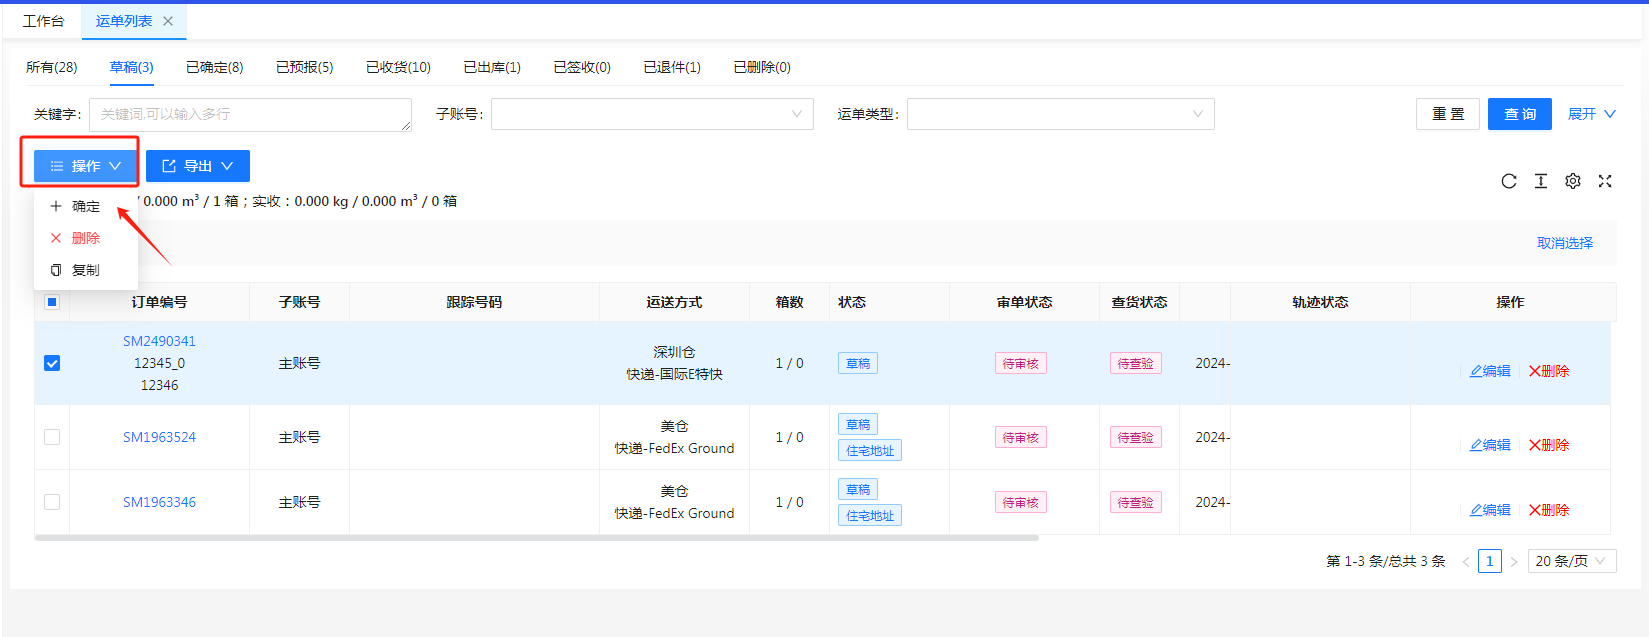Open the 20 条/页 page size dropdown
This screenshot has width=1649, height=637.
pyautogui.click(x=1571, y=562)
